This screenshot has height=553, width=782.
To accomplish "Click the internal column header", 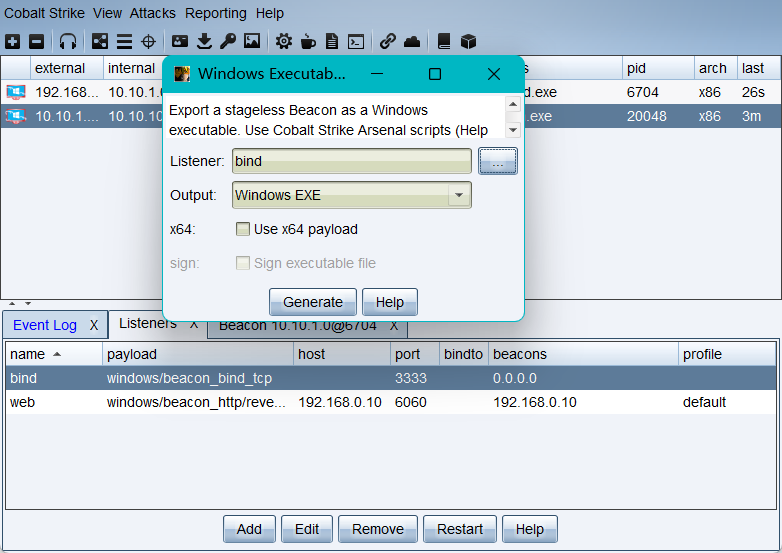I will (133, 68).
